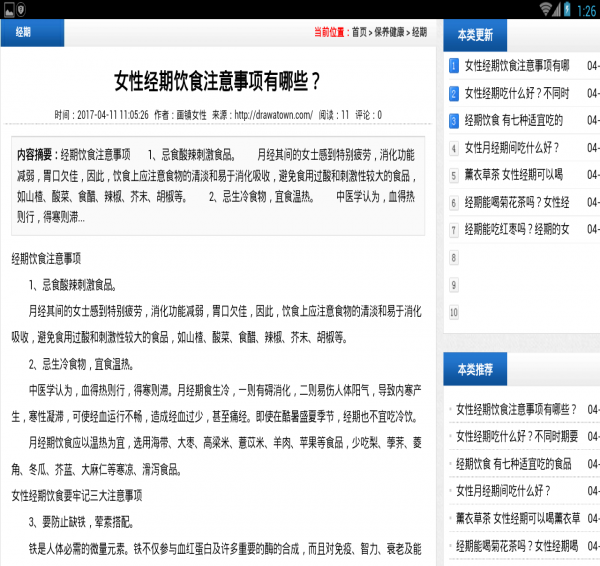600x566 pixels.
Task: Open 女性经期饮食注意事项有哪些？ in 本类推荐
Action: click(x=516, y=409)
